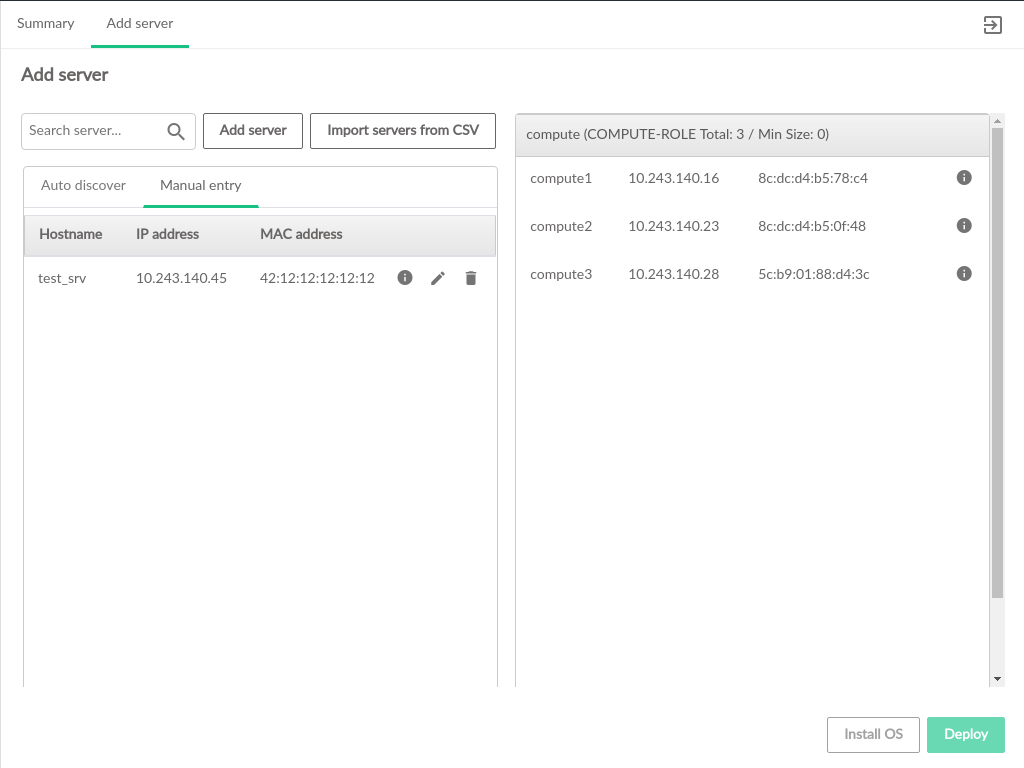Click the scrollbar down arrow
1024x768 pixels.
(997, 679)
